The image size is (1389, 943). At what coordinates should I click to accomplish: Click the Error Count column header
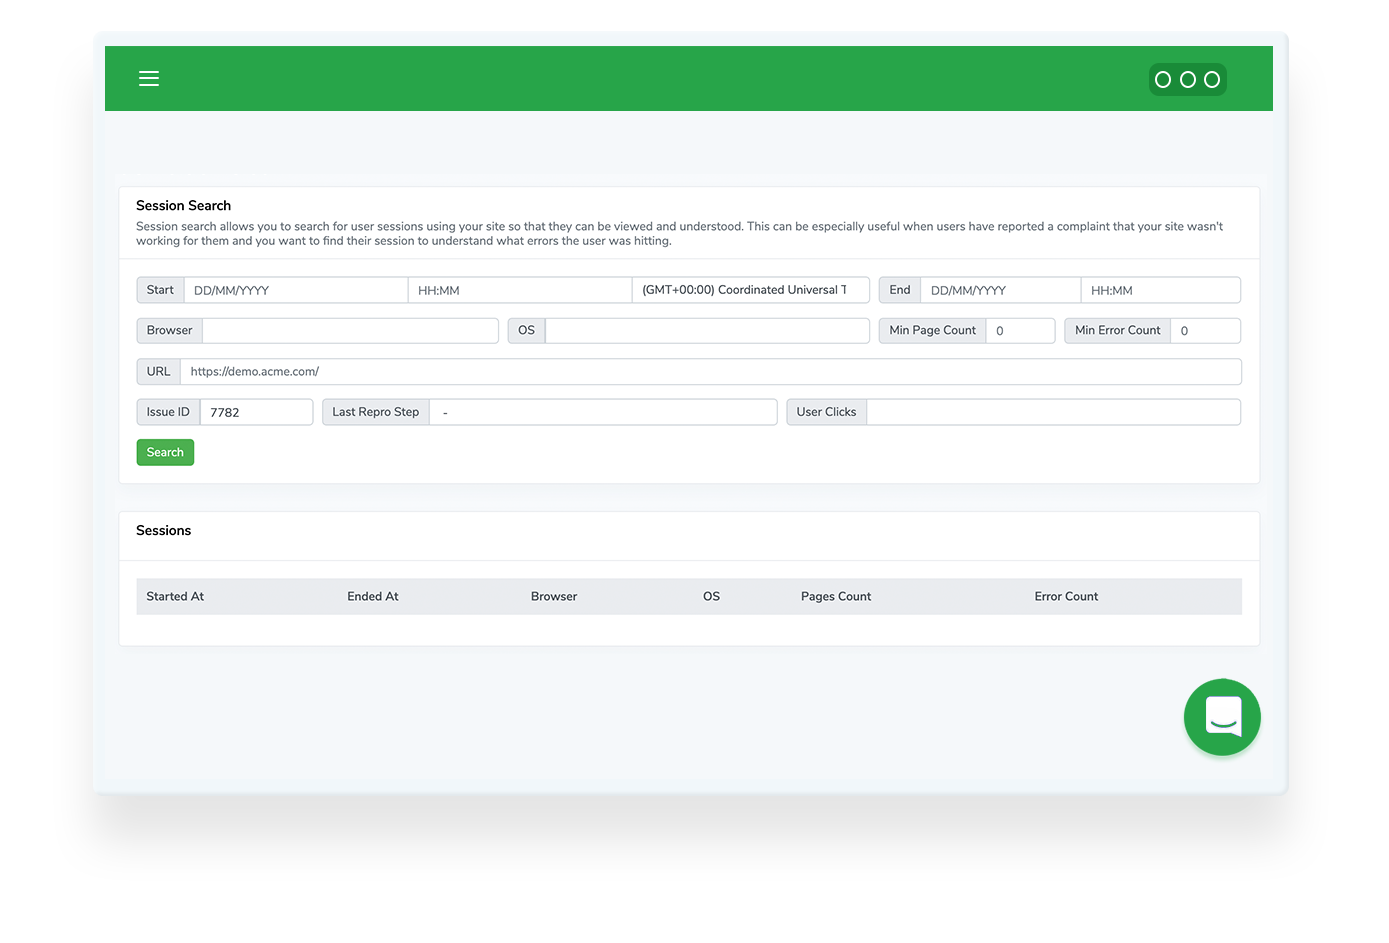(x=1066, y=597)
